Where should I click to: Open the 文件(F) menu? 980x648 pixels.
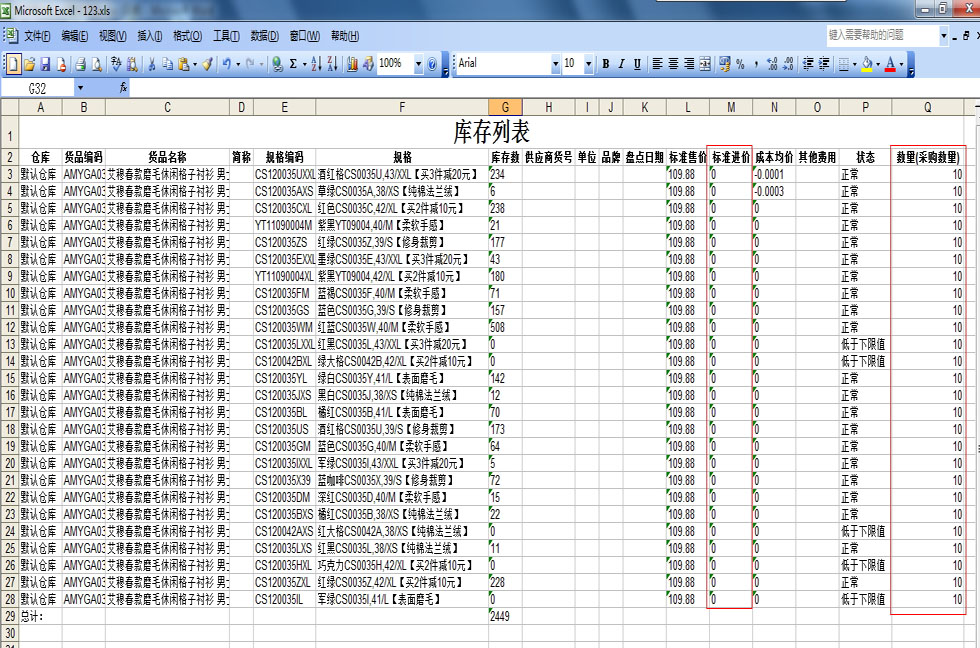(37, 36)
